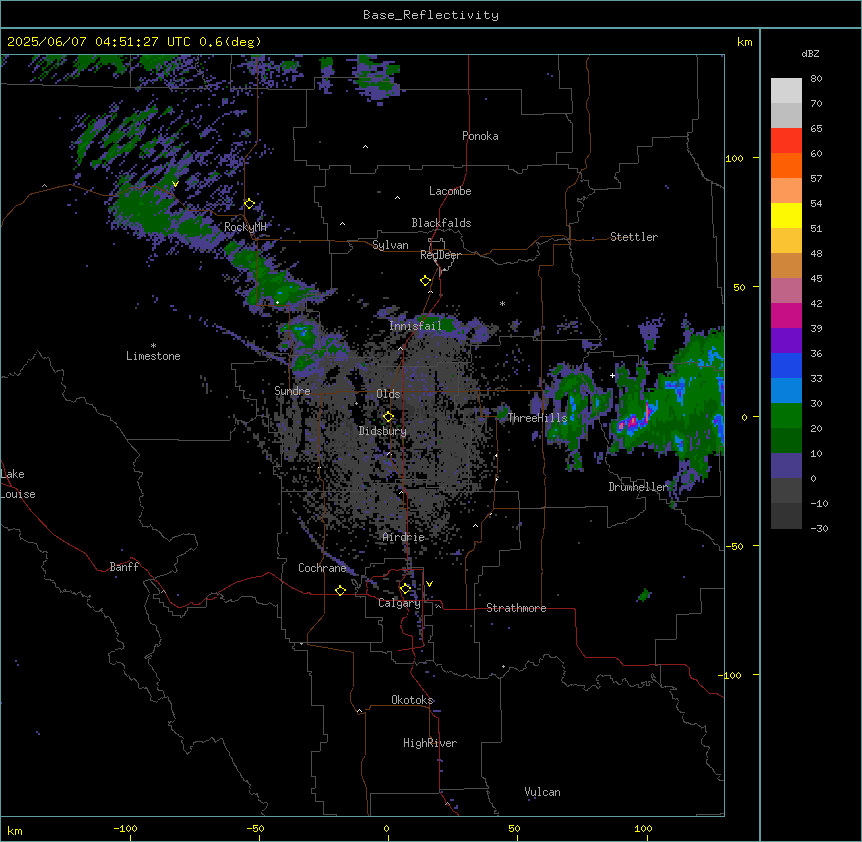Screen dimensions: 862x842
Task: Pick the orange 57-60 dBZ legend swatch
Action: 786,165
